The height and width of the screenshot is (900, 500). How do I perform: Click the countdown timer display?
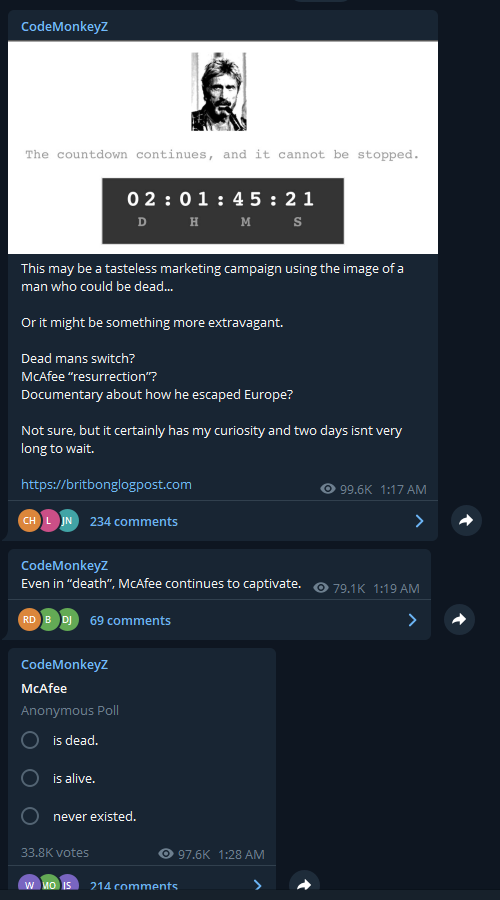[223, 211]
